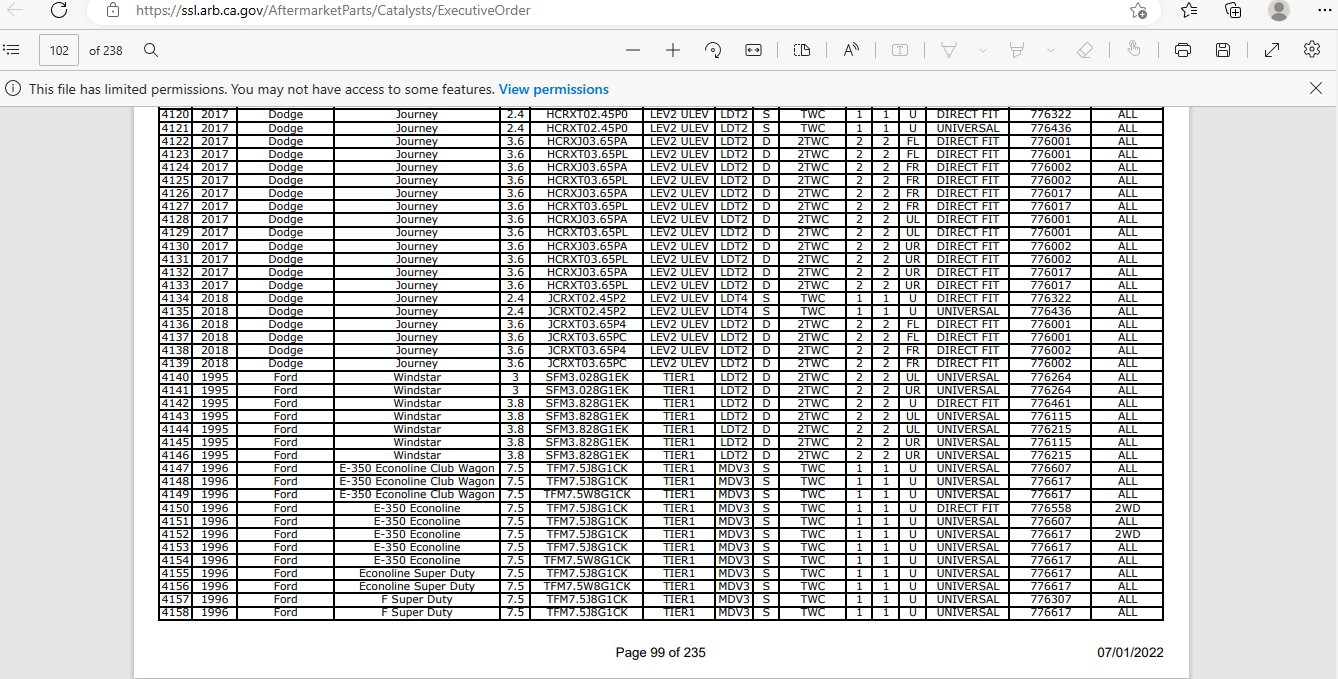Click the View permissions link
Screen dimensions: 1338x679
tap(553, 89)
